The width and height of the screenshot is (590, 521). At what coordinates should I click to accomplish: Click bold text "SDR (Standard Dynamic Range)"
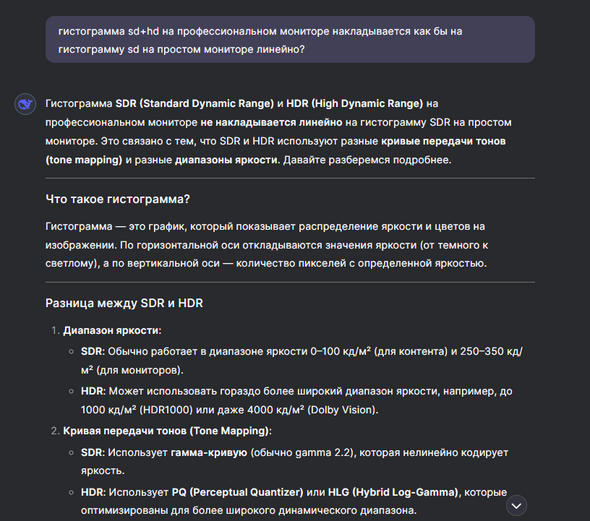pyautogui.click(x=195, y=103)
